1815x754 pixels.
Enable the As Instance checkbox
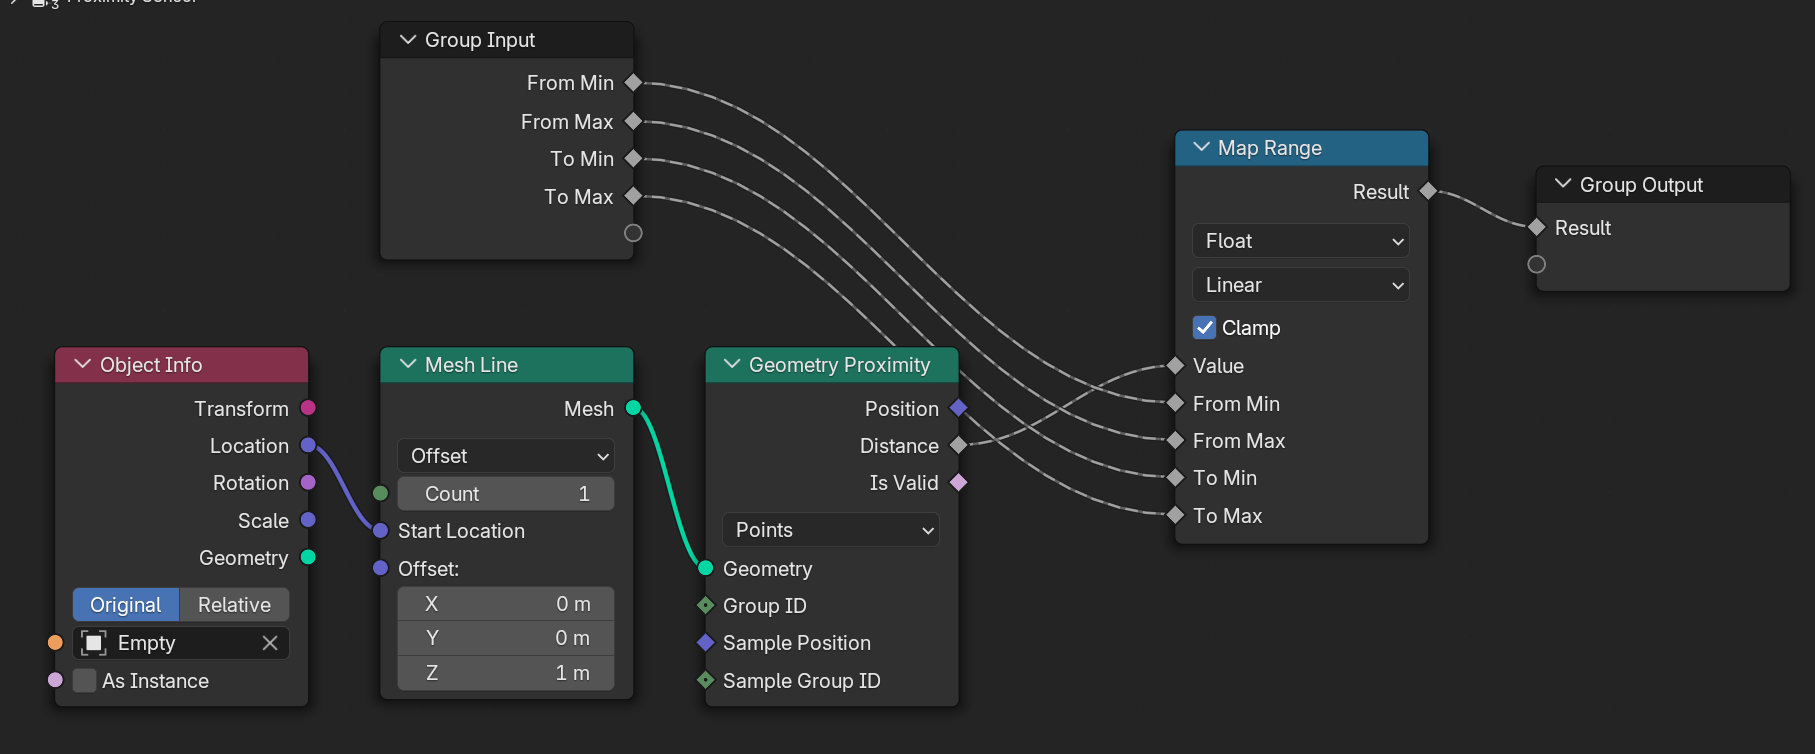pyautogui.click(x=85, y=681)
